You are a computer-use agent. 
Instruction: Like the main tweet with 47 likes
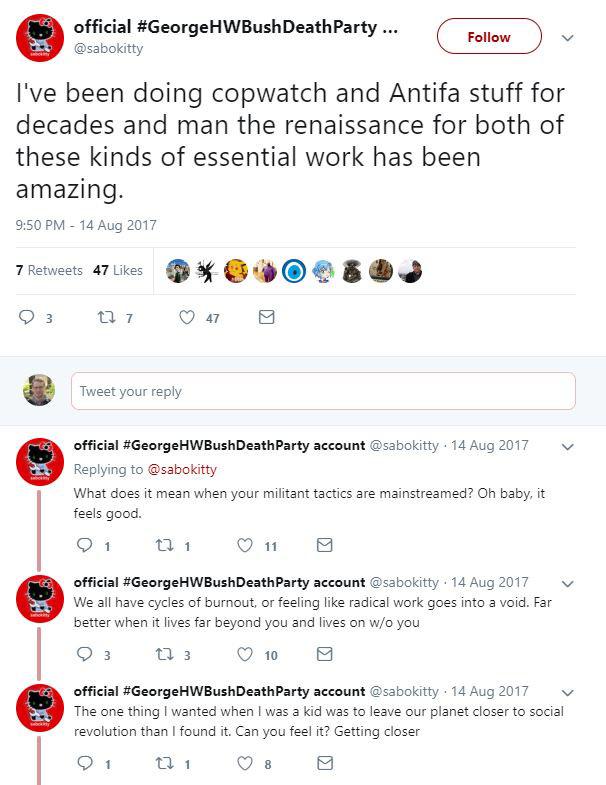click(186, 317)
